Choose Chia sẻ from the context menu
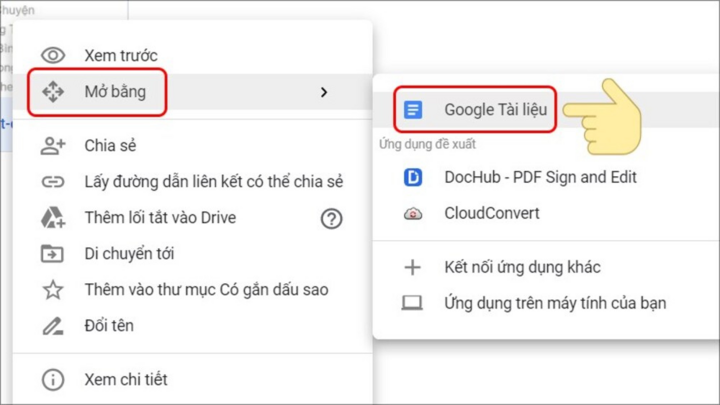The height and width of the screenshot is (405, 720). pos(192,146)
